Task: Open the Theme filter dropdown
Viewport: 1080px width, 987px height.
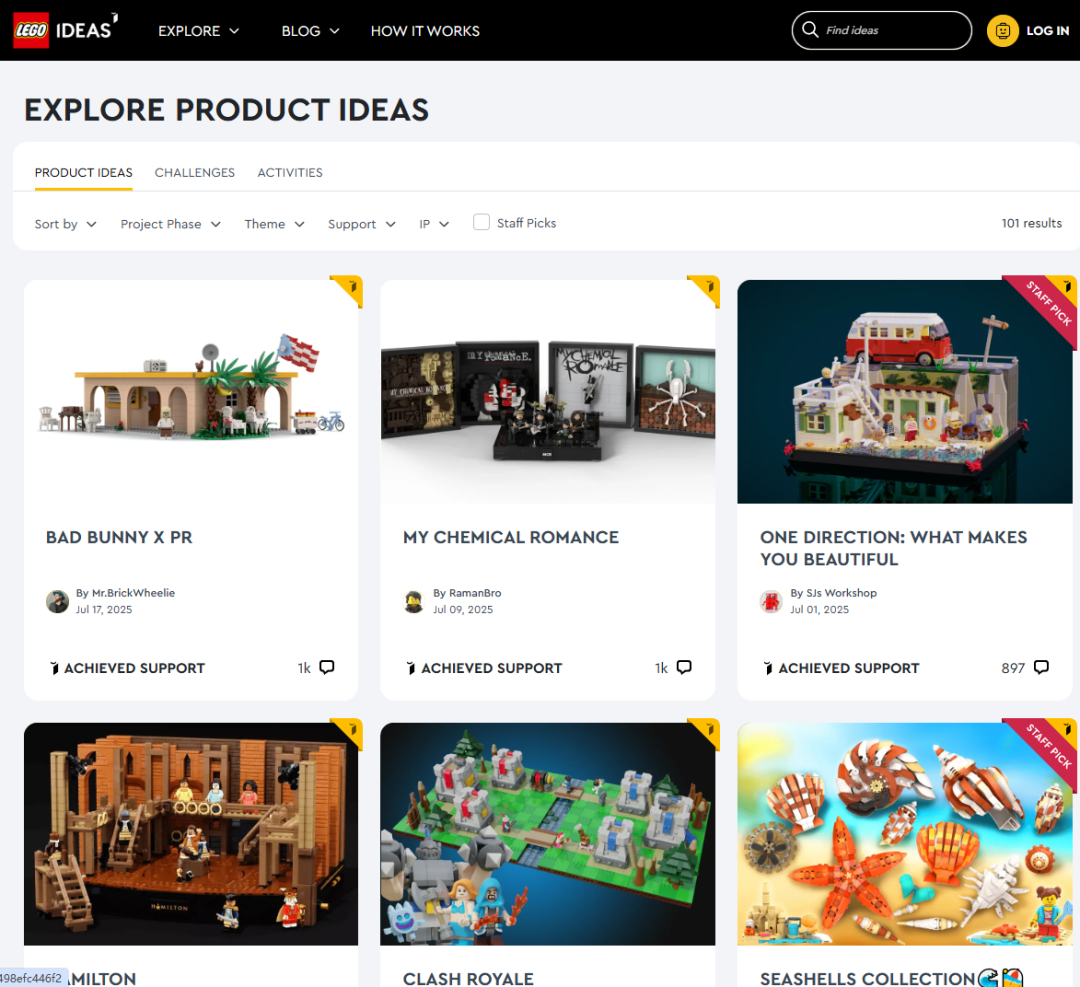Action: [x=275, y=224]
